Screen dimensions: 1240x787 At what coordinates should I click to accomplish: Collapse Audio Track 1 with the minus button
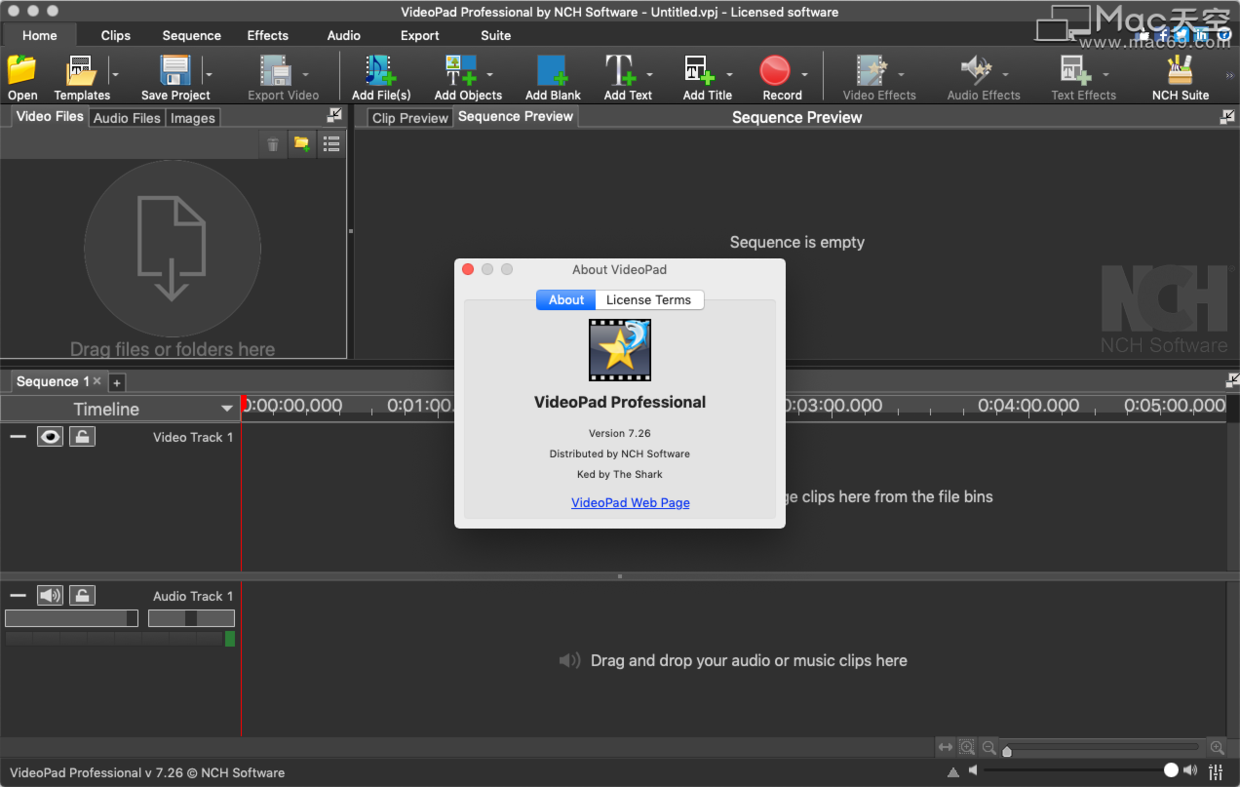(x=18, y=596)
